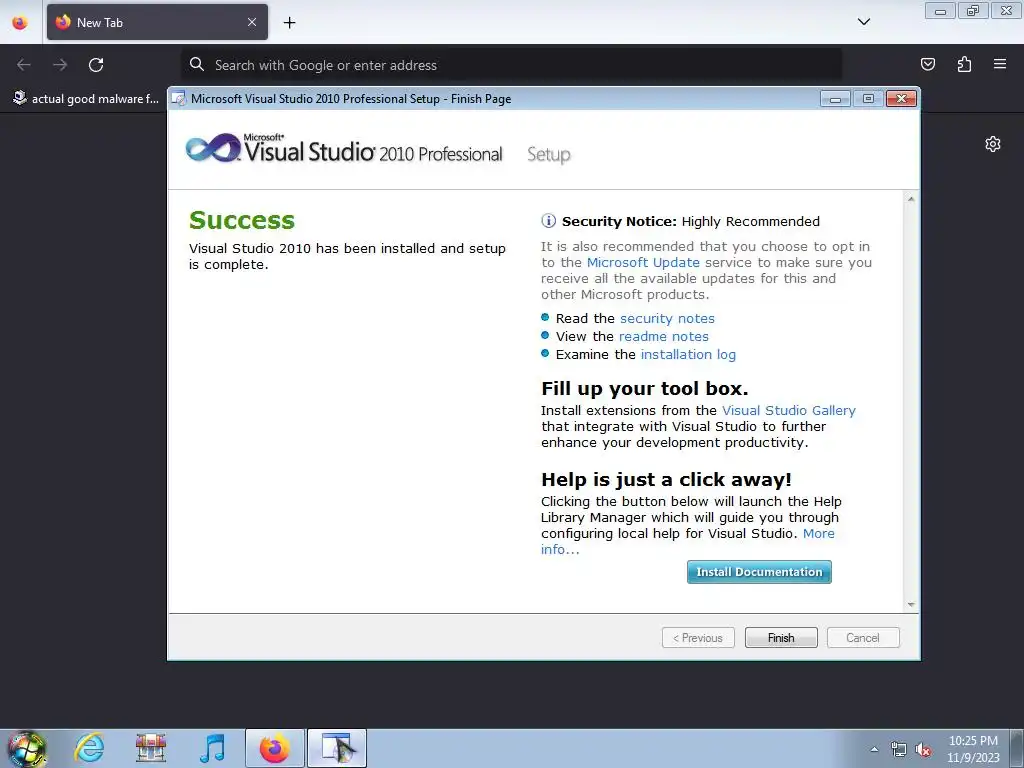Close the Visual Studio Setup window
This screenshot has height=768, width=1024.
point(902,99)
